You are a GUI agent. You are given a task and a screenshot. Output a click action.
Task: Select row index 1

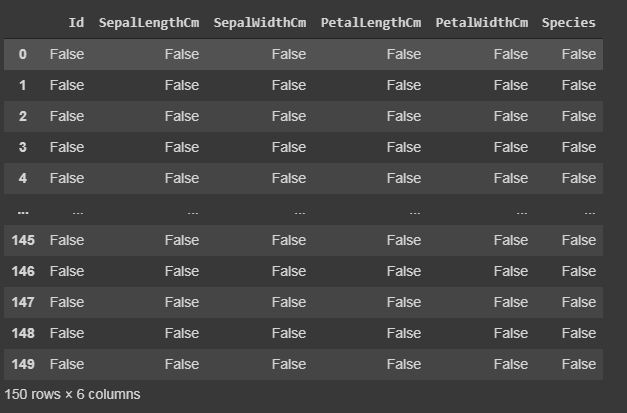pos(23,85)
